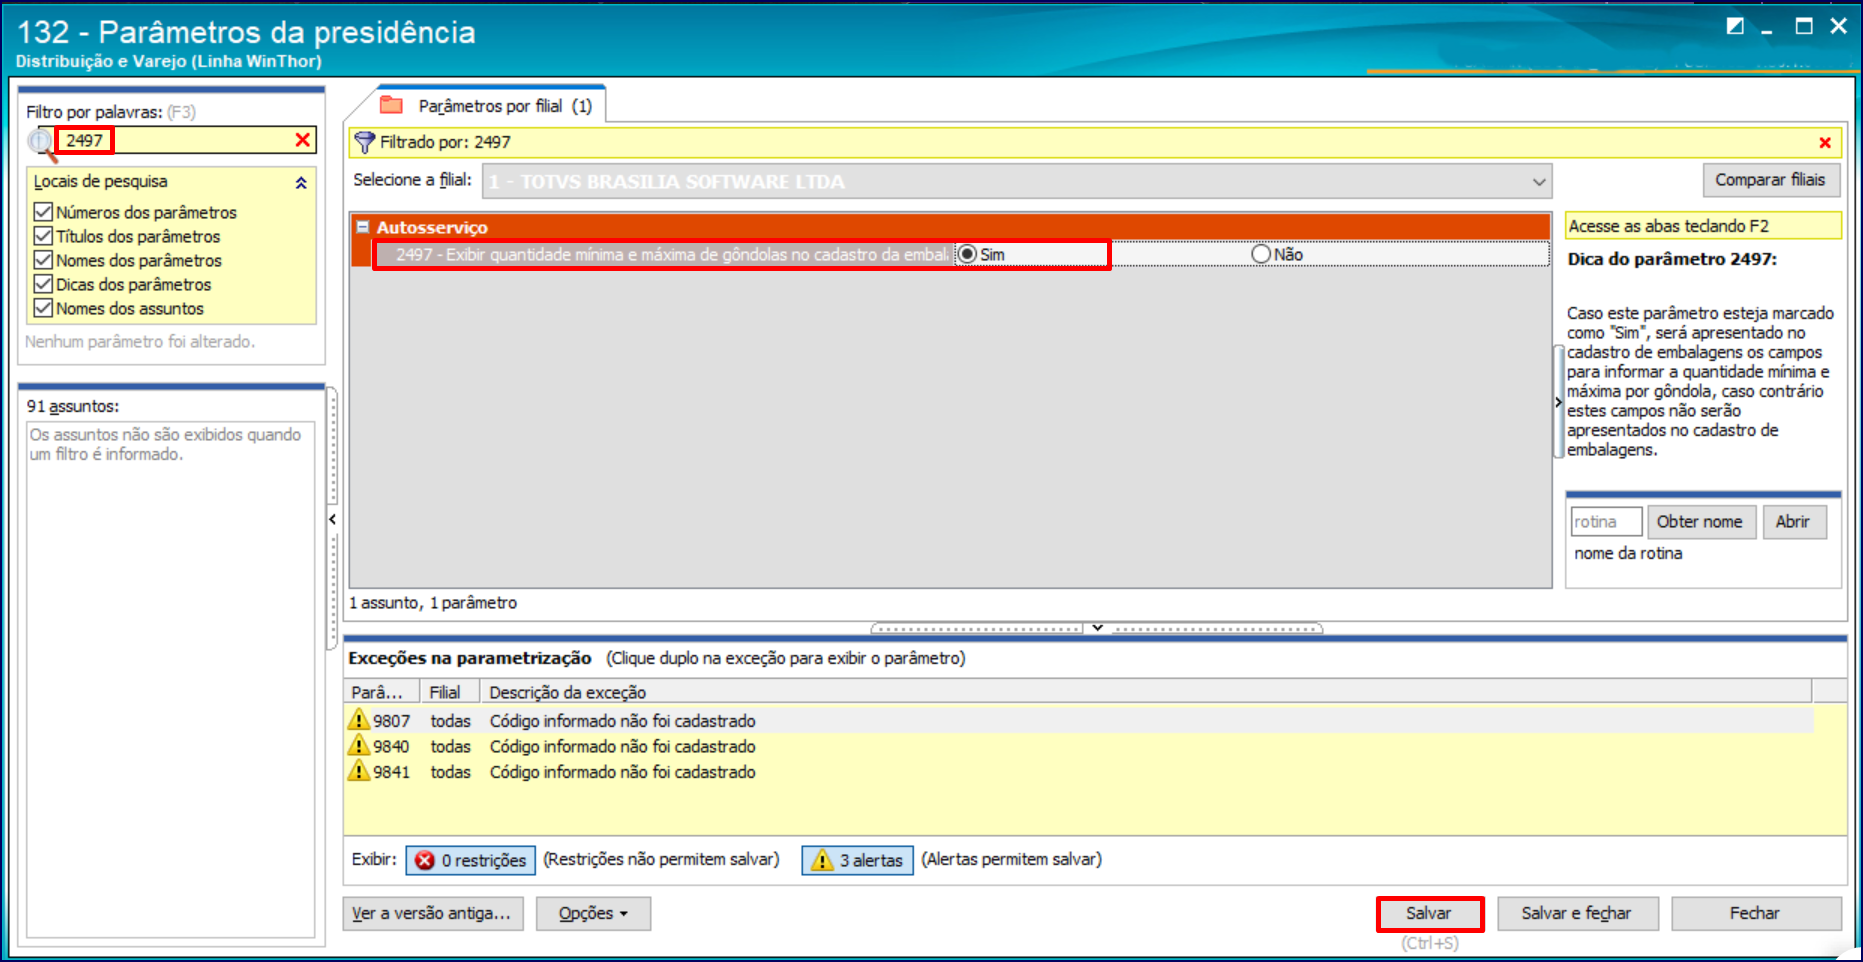Toggle Nomes dos parâmetros checkbox
1863x962 pixels.
pyautogui.click(x=43, y=260)
